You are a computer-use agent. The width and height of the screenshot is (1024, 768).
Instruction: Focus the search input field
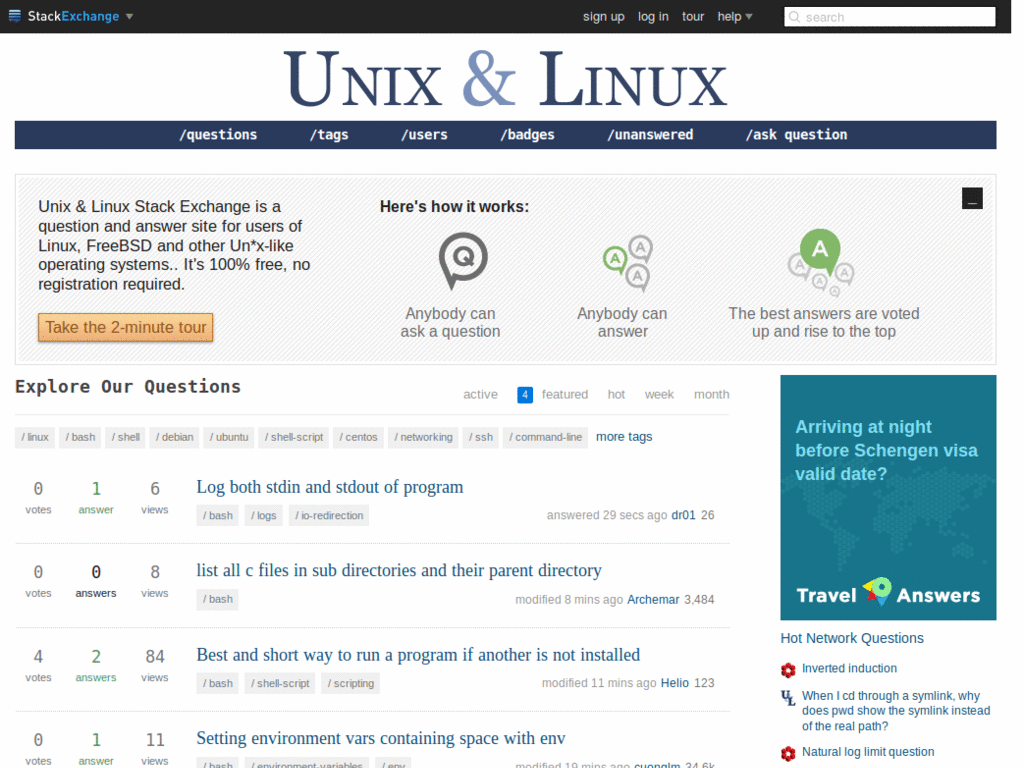coord(889,17)
